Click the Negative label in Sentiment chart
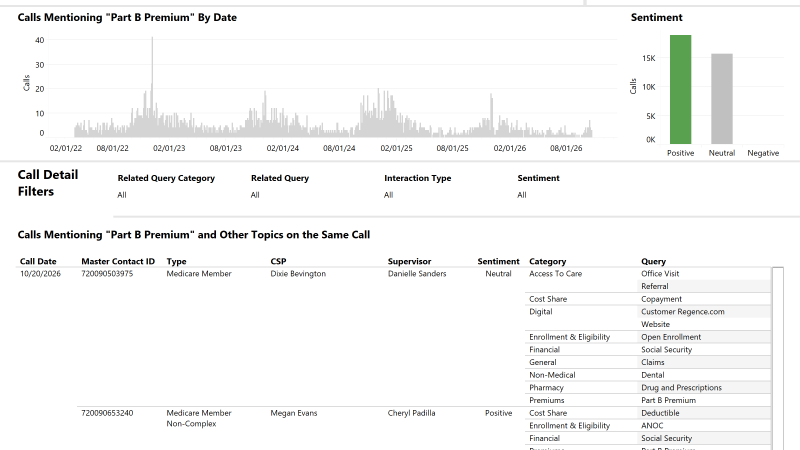800x450 pixels. point(763,153)
